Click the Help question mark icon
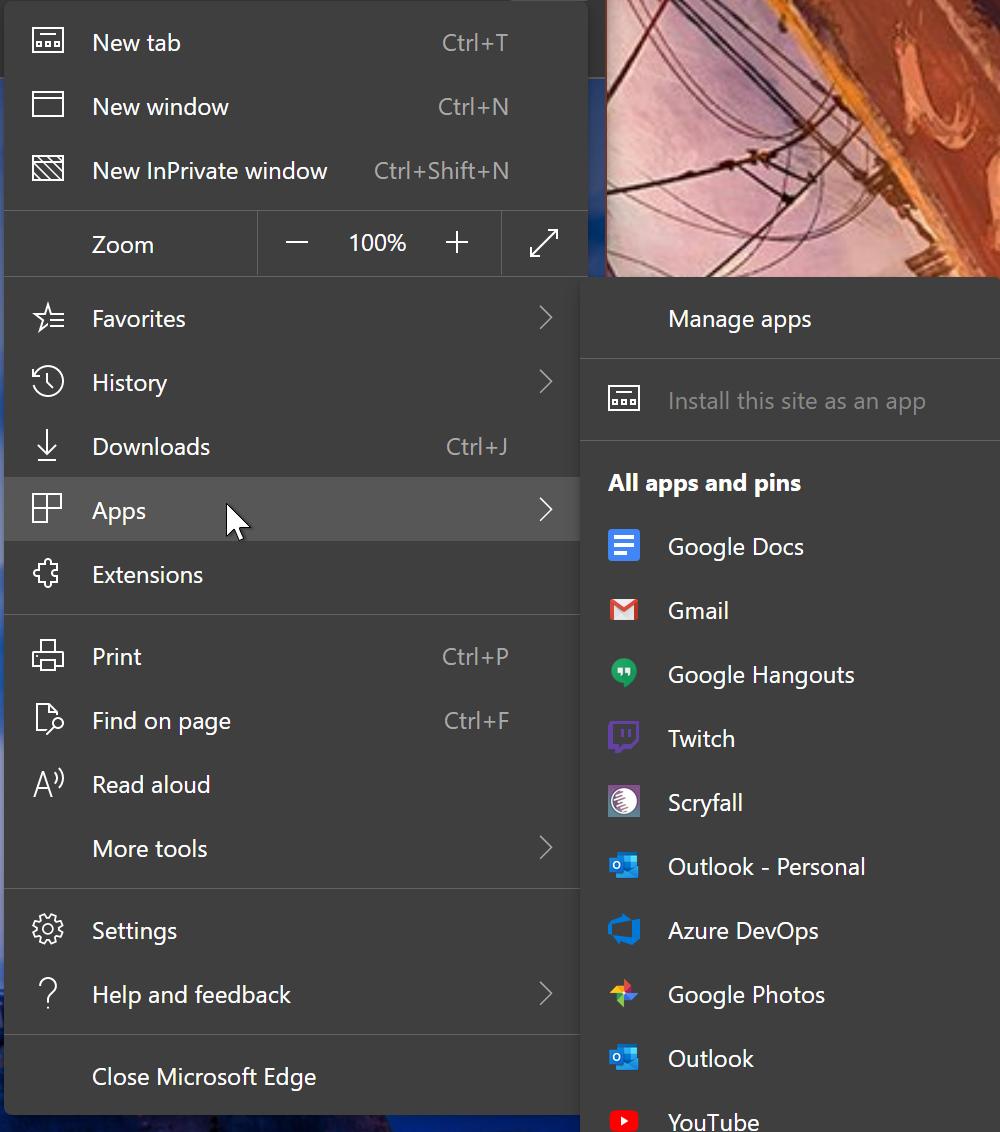The height and width of the screenshot is (1132, 1000). coord(48,993)
